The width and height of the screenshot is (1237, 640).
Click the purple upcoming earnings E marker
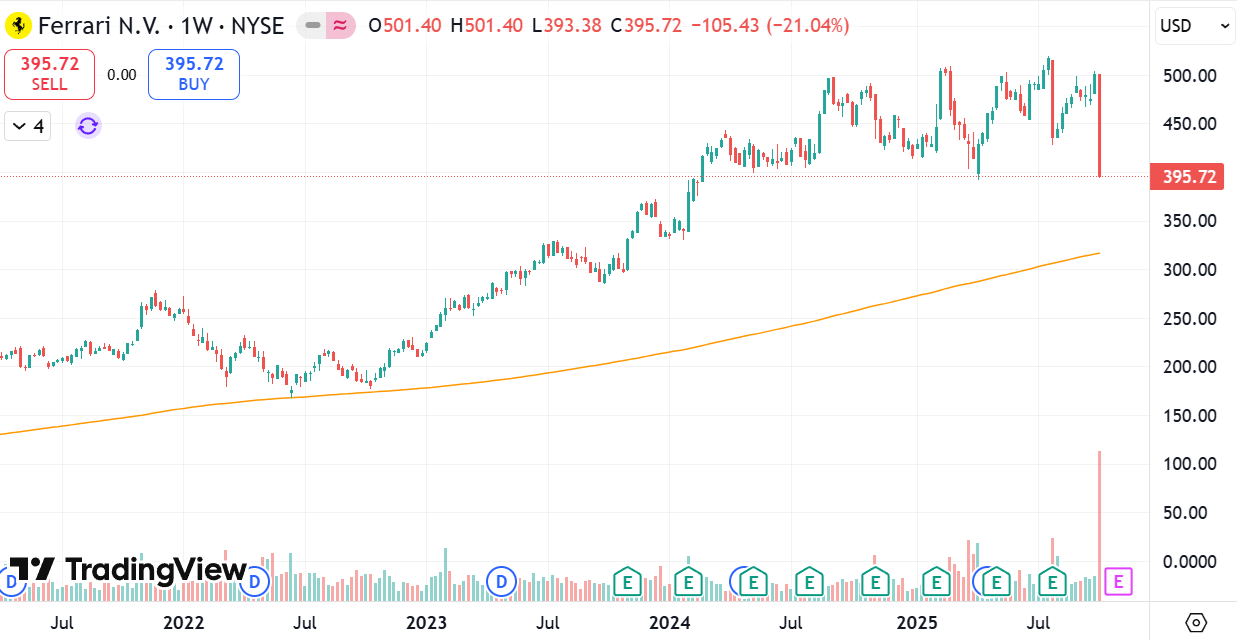[x=1119, y=581]
